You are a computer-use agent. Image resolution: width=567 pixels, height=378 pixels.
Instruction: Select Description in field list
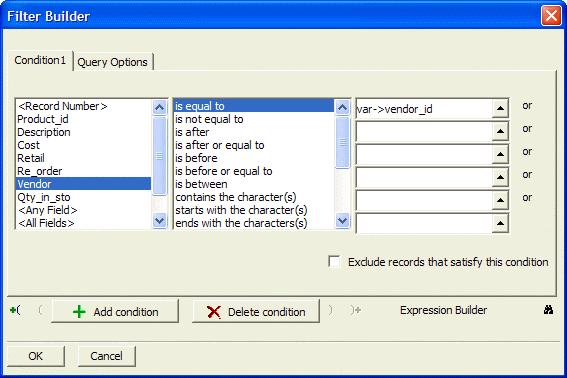coord(84,132)
